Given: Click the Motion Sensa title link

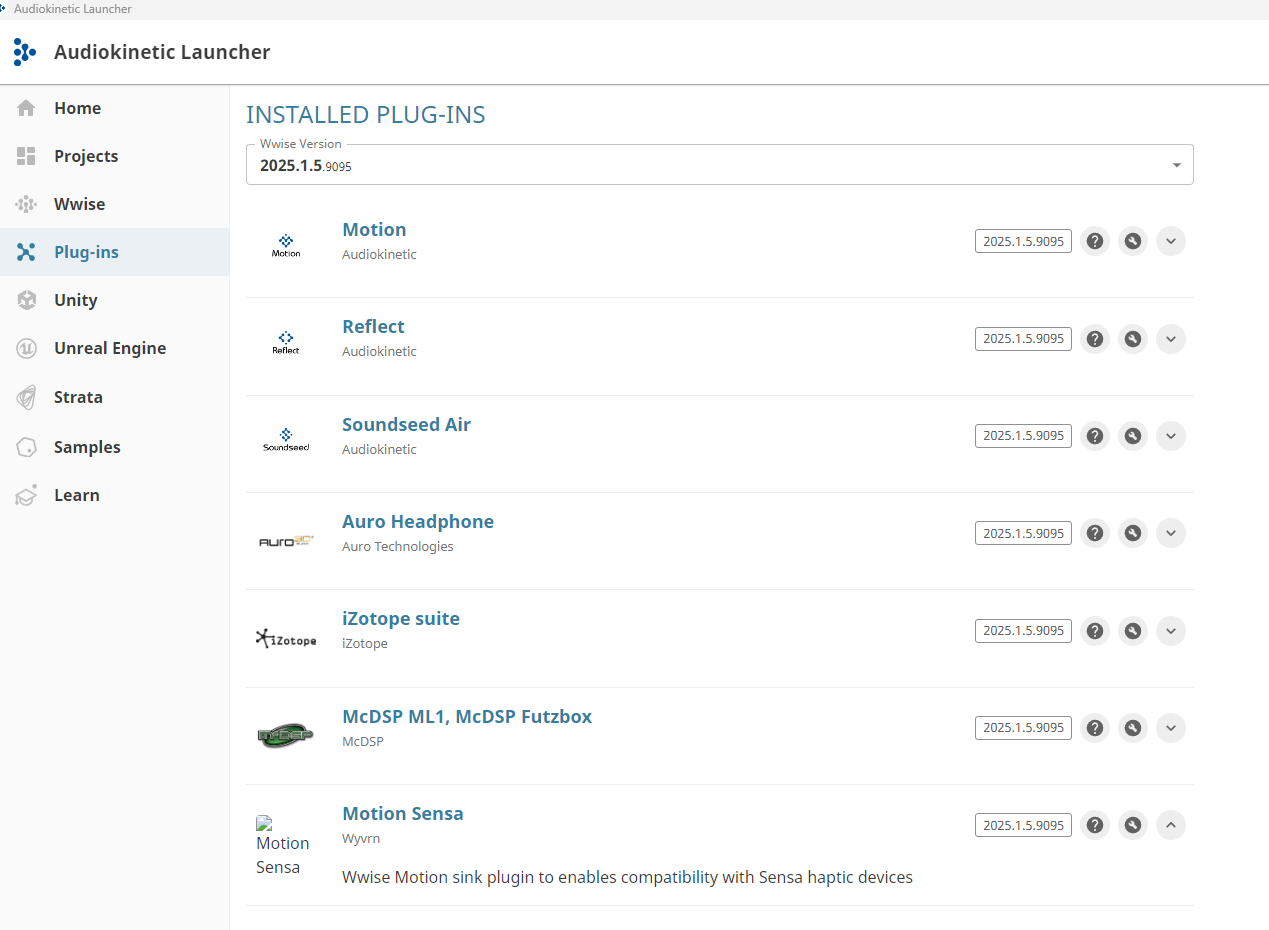Looking at the screenshot, I should pos(403,813).
